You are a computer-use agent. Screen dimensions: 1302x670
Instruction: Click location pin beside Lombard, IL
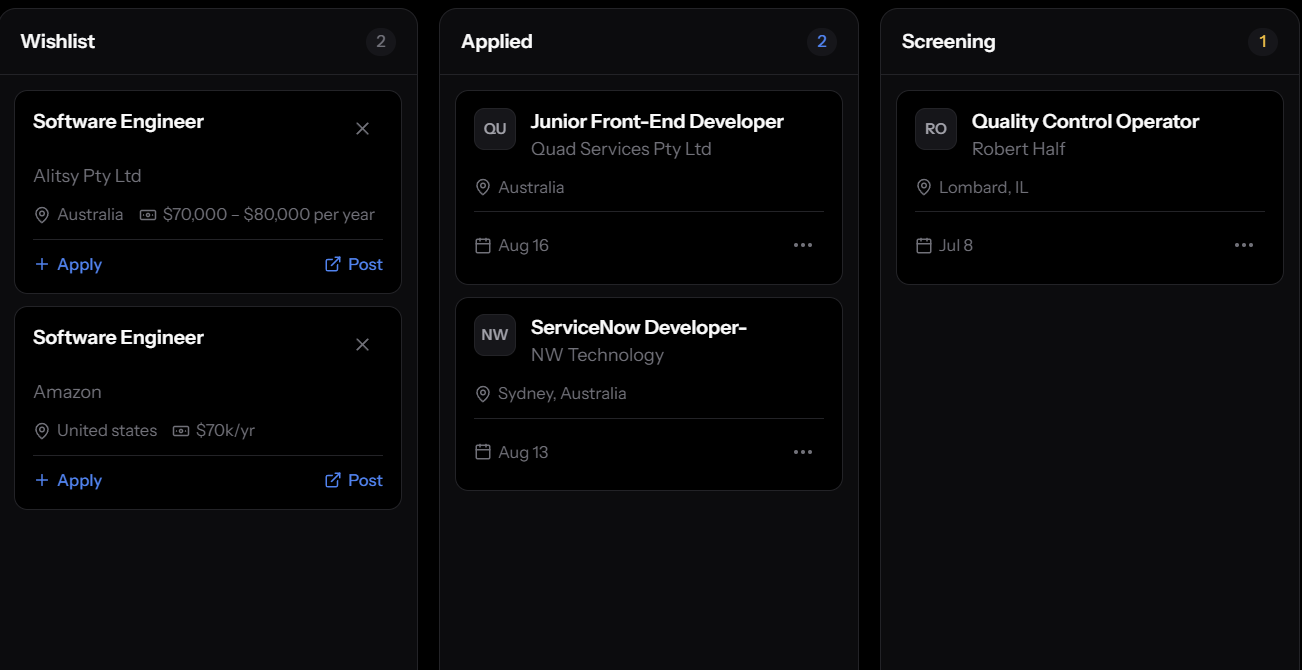[x=924, y=188]
